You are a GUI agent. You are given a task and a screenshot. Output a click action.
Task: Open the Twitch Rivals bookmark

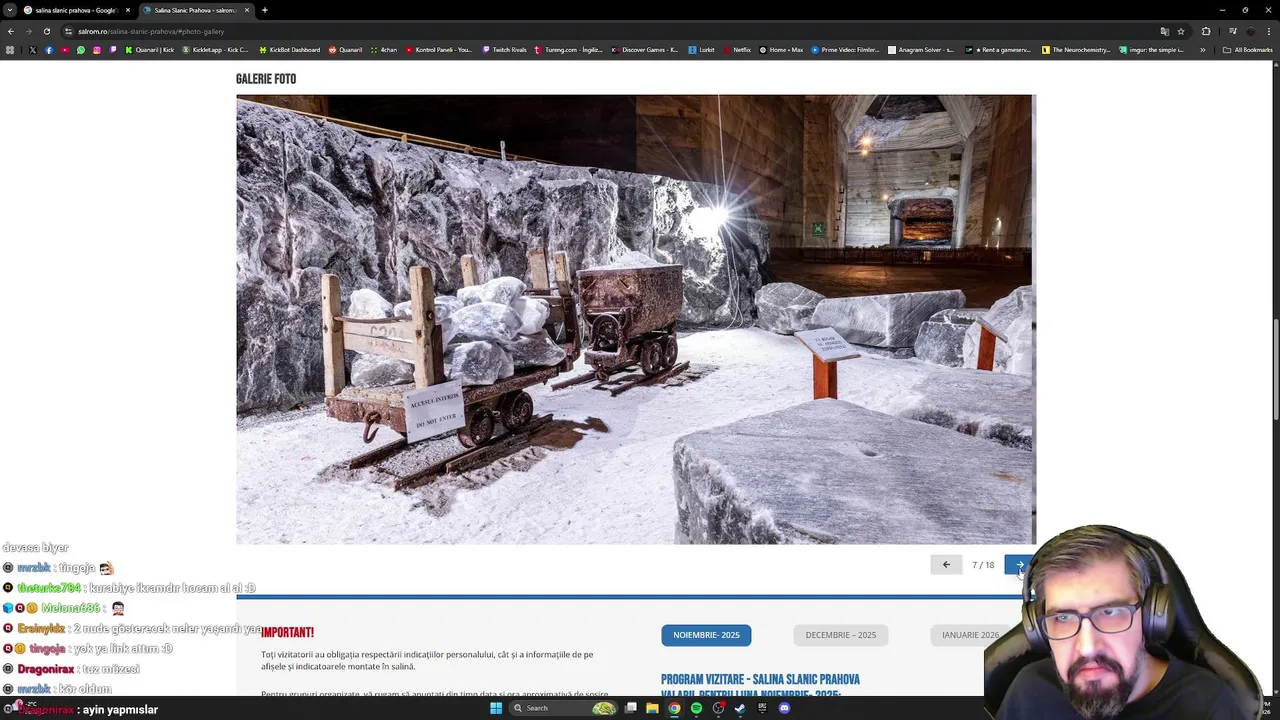tap(505, 49)
